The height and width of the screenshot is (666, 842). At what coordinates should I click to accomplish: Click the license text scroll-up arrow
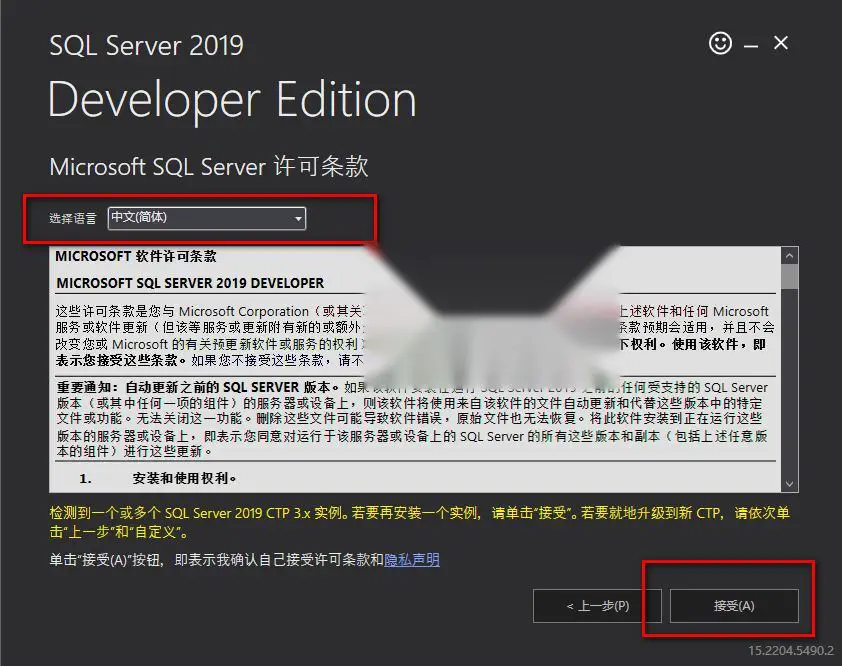789,256
